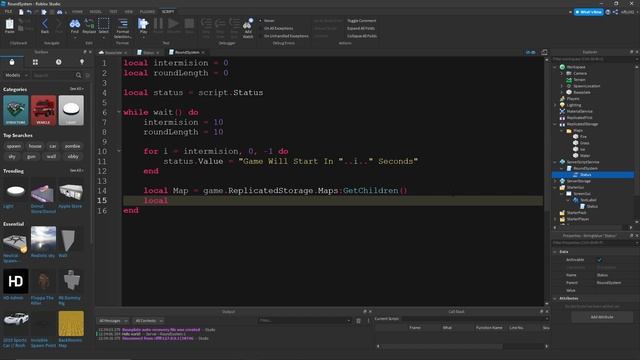This screenshot has height=360, width=640.
Task: Switch to the Baseplate document tab
Action: coord(113,53)
